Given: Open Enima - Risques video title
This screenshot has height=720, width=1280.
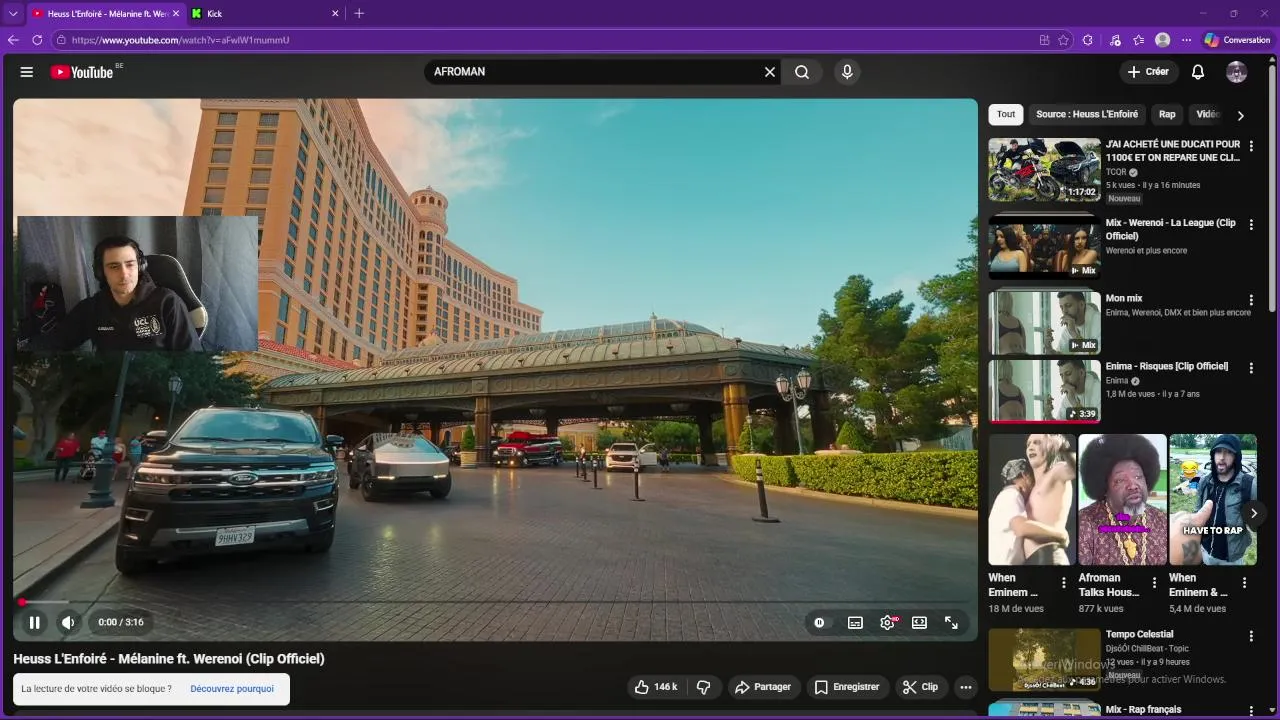Looking at the screenshot, I should [x=1166, y=367].
